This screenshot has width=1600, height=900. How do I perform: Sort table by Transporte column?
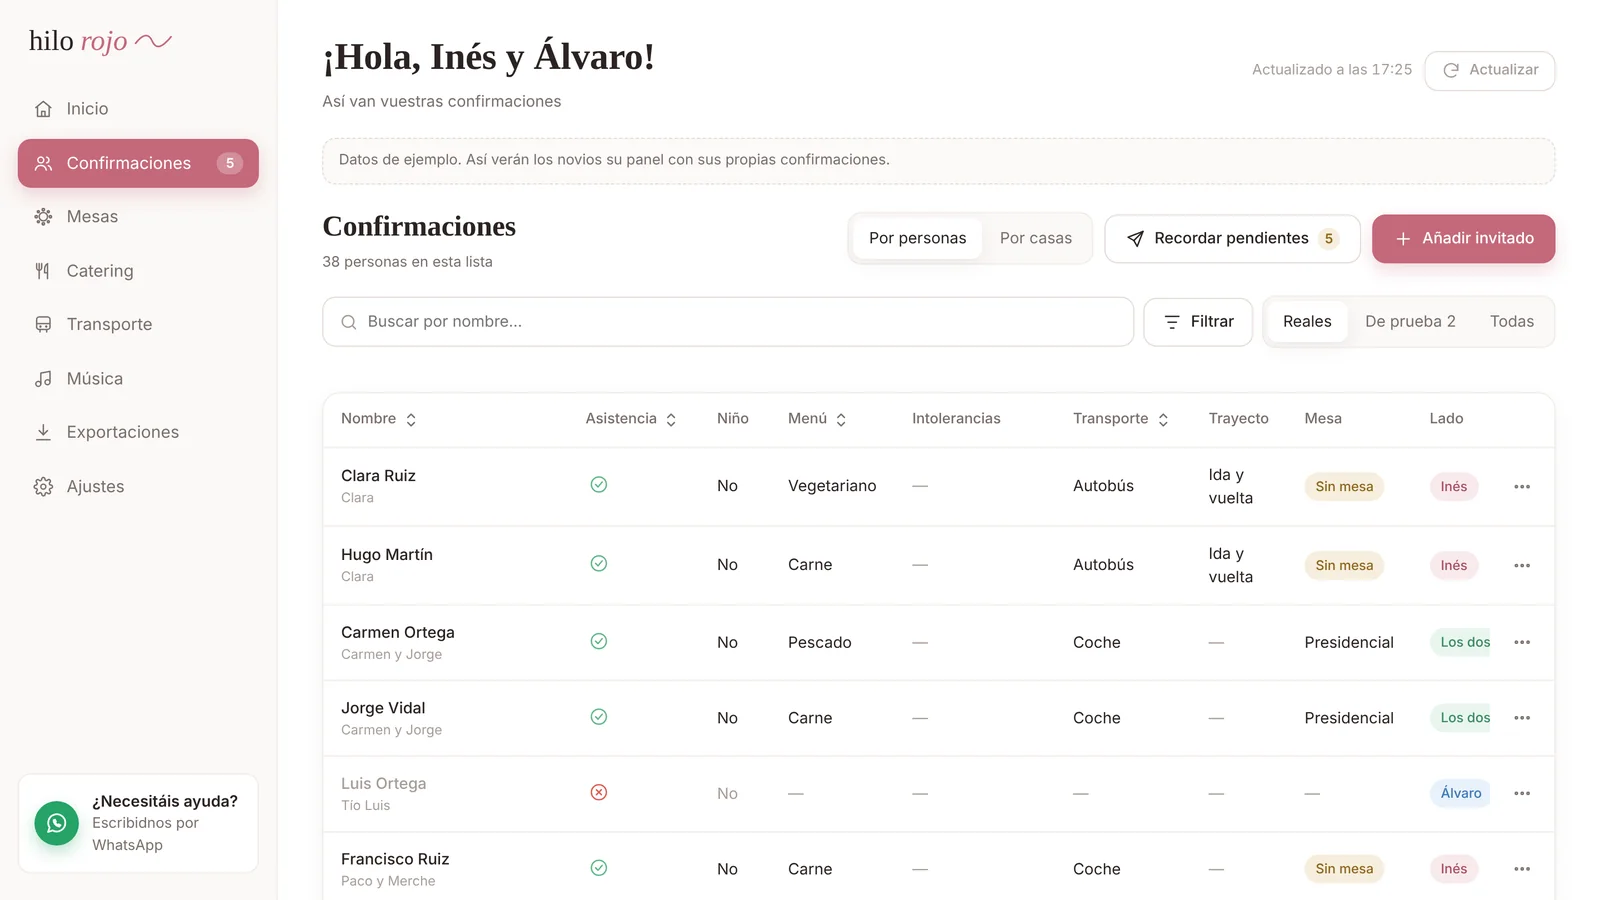click(x=1121, y=419)
